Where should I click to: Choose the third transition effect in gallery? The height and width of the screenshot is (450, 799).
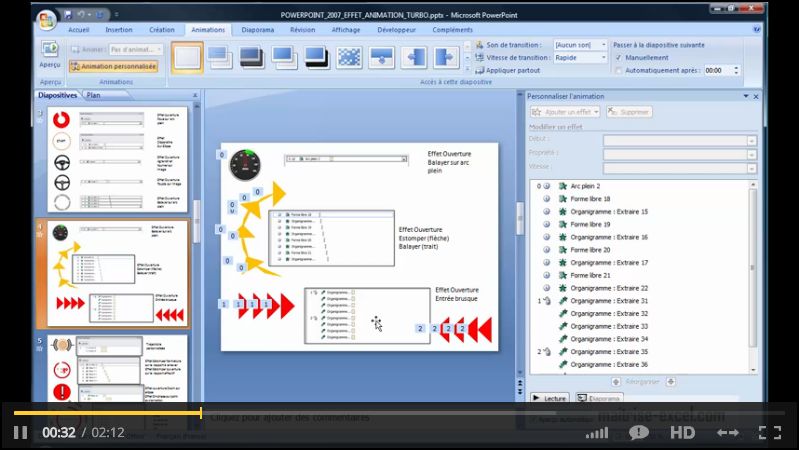pos(252,57)
